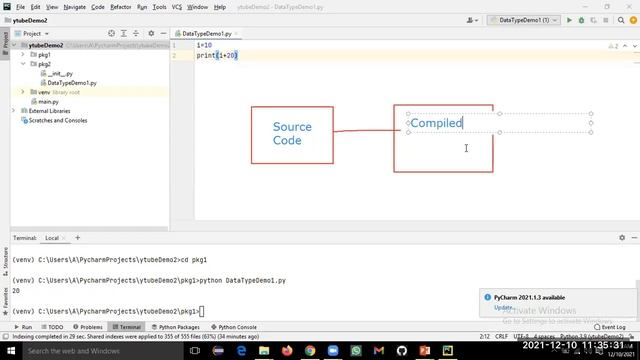Open the Run tool window

(23, 327)
